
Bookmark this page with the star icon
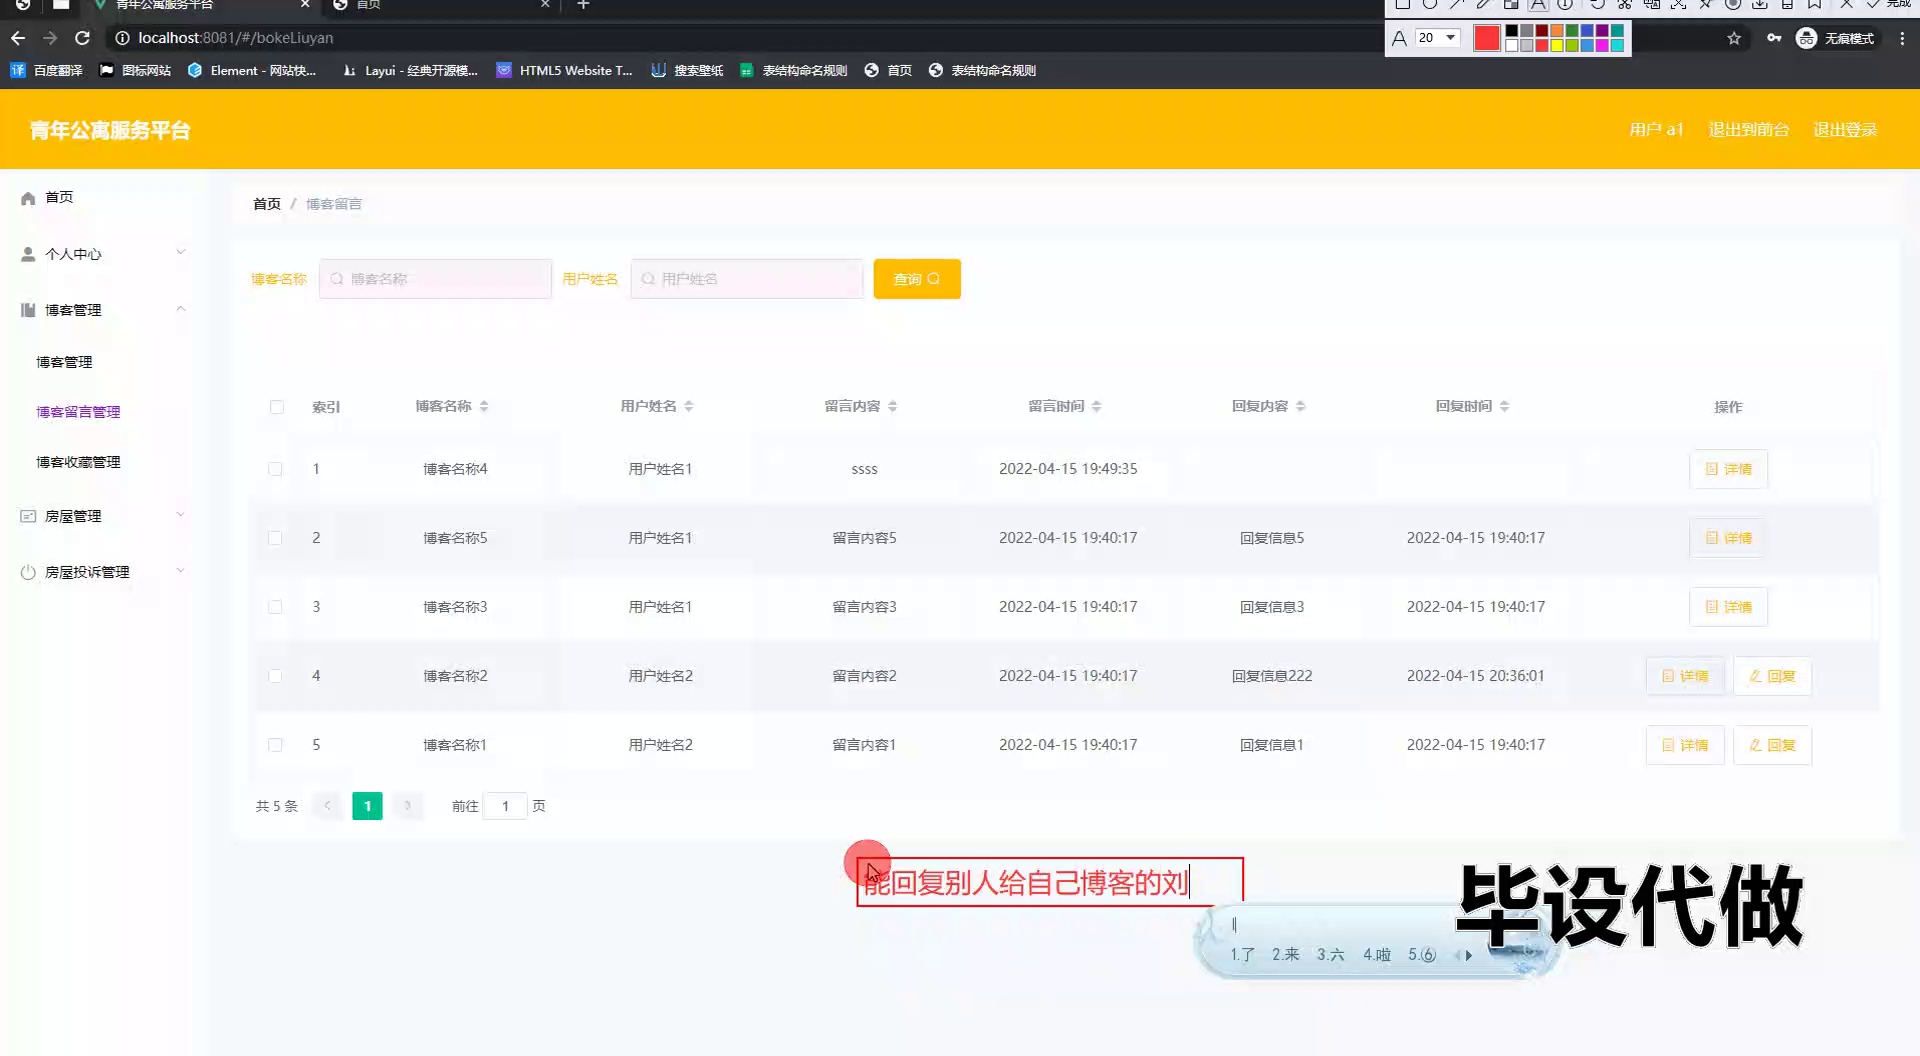1734,38
